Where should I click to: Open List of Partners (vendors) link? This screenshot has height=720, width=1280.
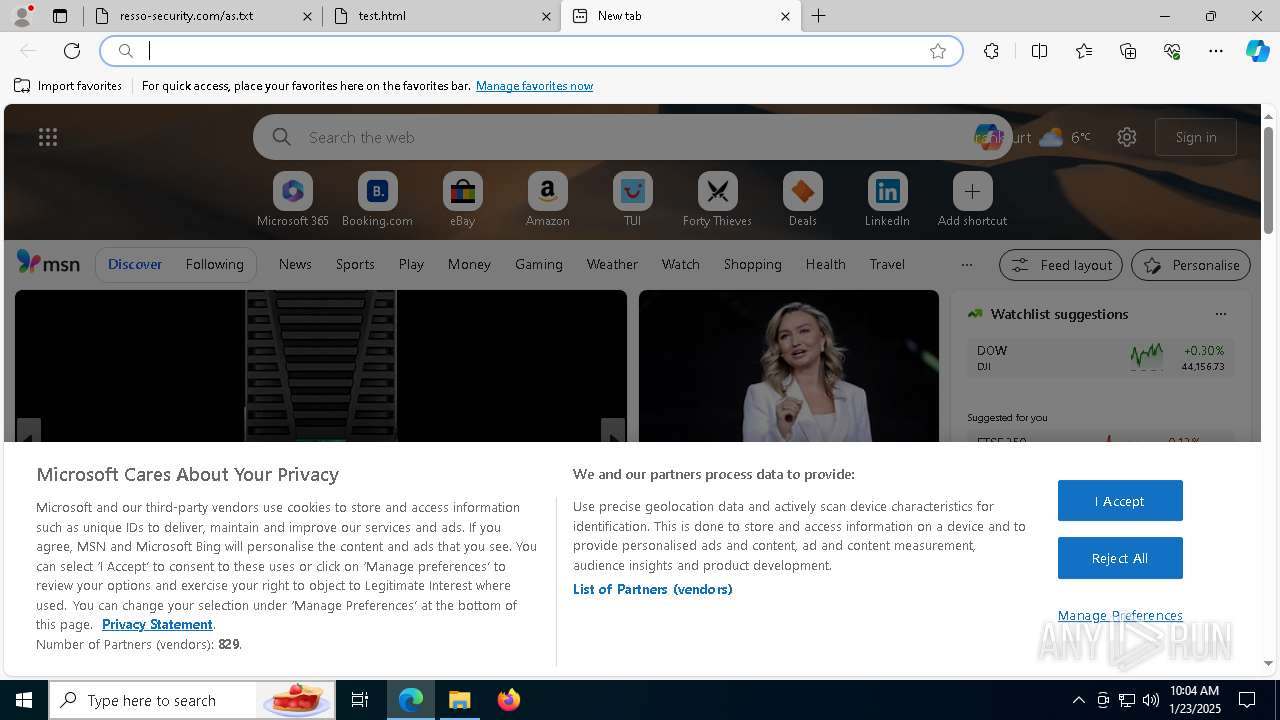pyautogui.click(x=653, y=589)
